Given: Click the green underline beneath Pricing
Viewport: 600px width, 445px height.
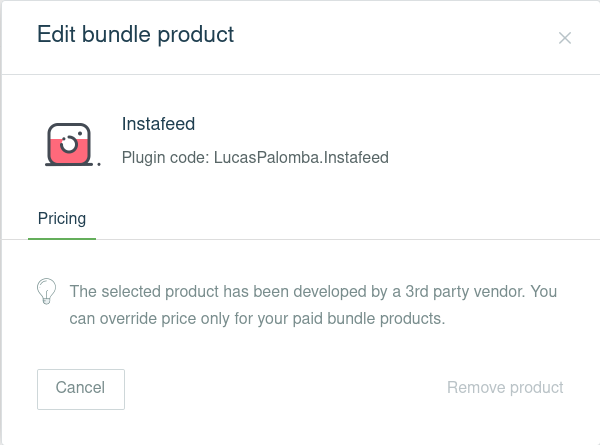Looking at the screenshot, I should pyautogui.click(x=62, y=239).
